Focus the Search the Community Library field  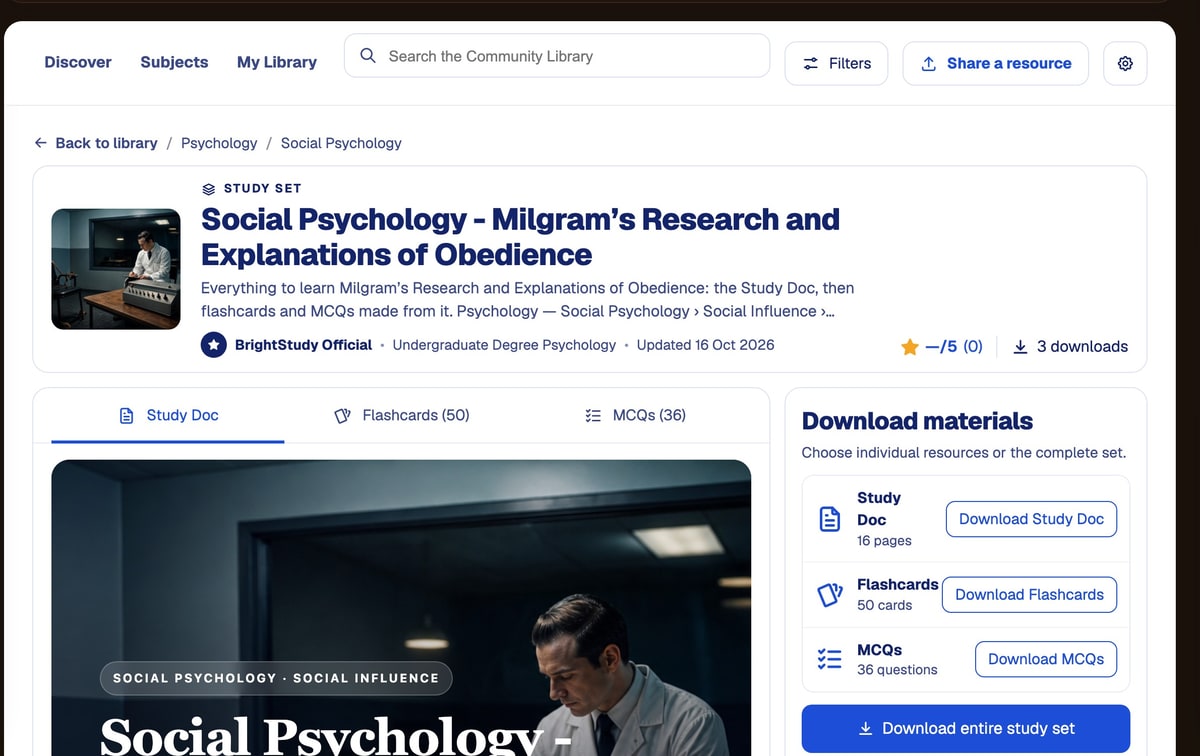(557, 56)
